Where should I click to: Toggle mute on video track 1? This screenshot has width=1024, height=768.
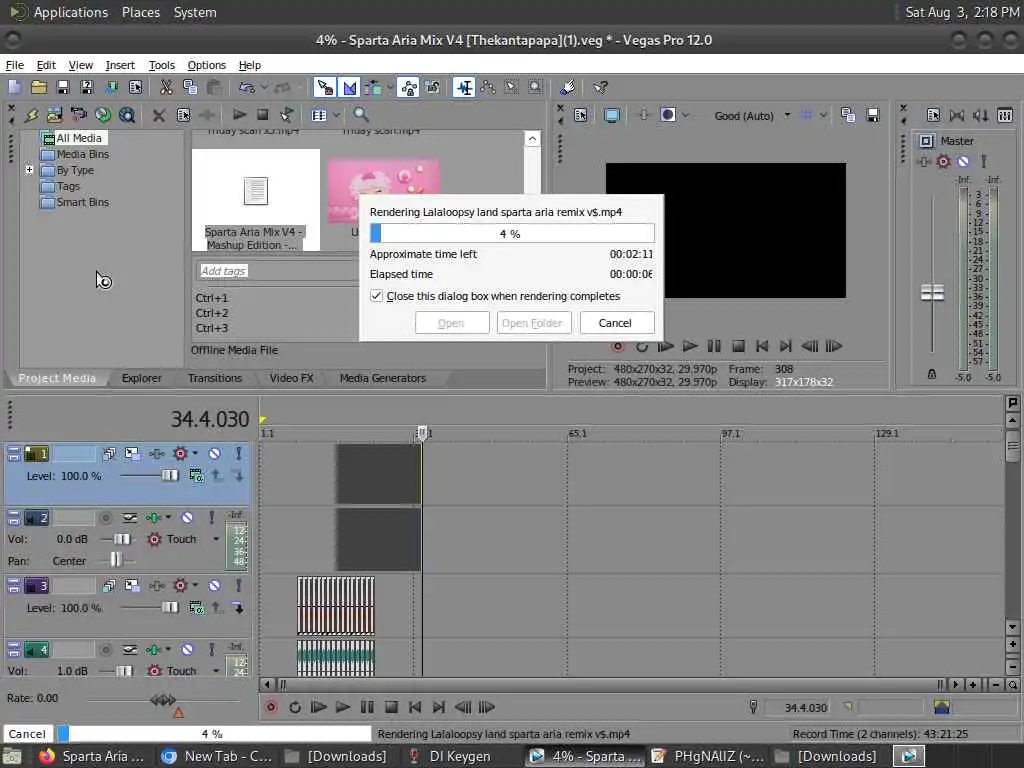pyautogui.click(x=214, y=454)
